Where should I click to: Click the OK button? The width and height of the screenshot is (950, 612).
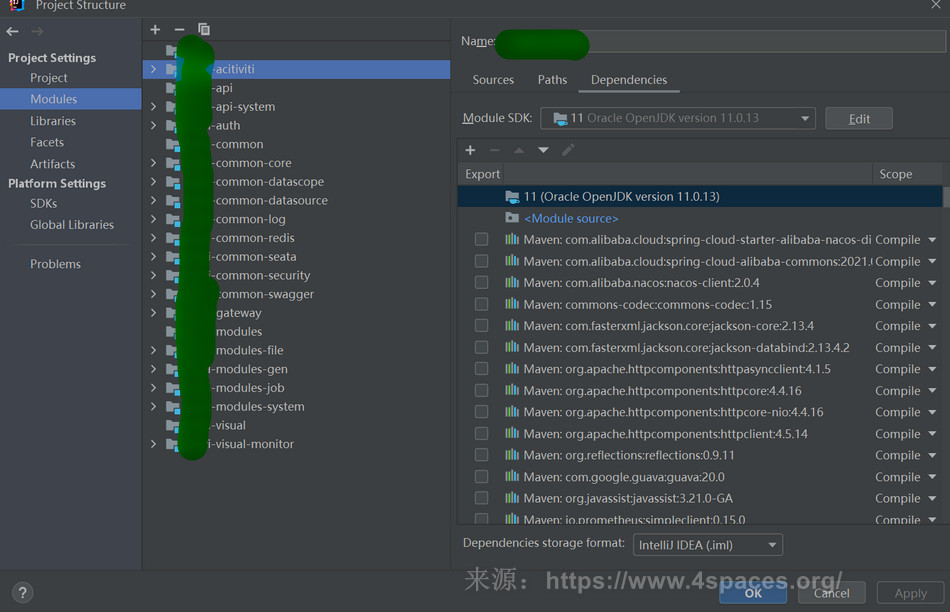click(x=752, y=593)
